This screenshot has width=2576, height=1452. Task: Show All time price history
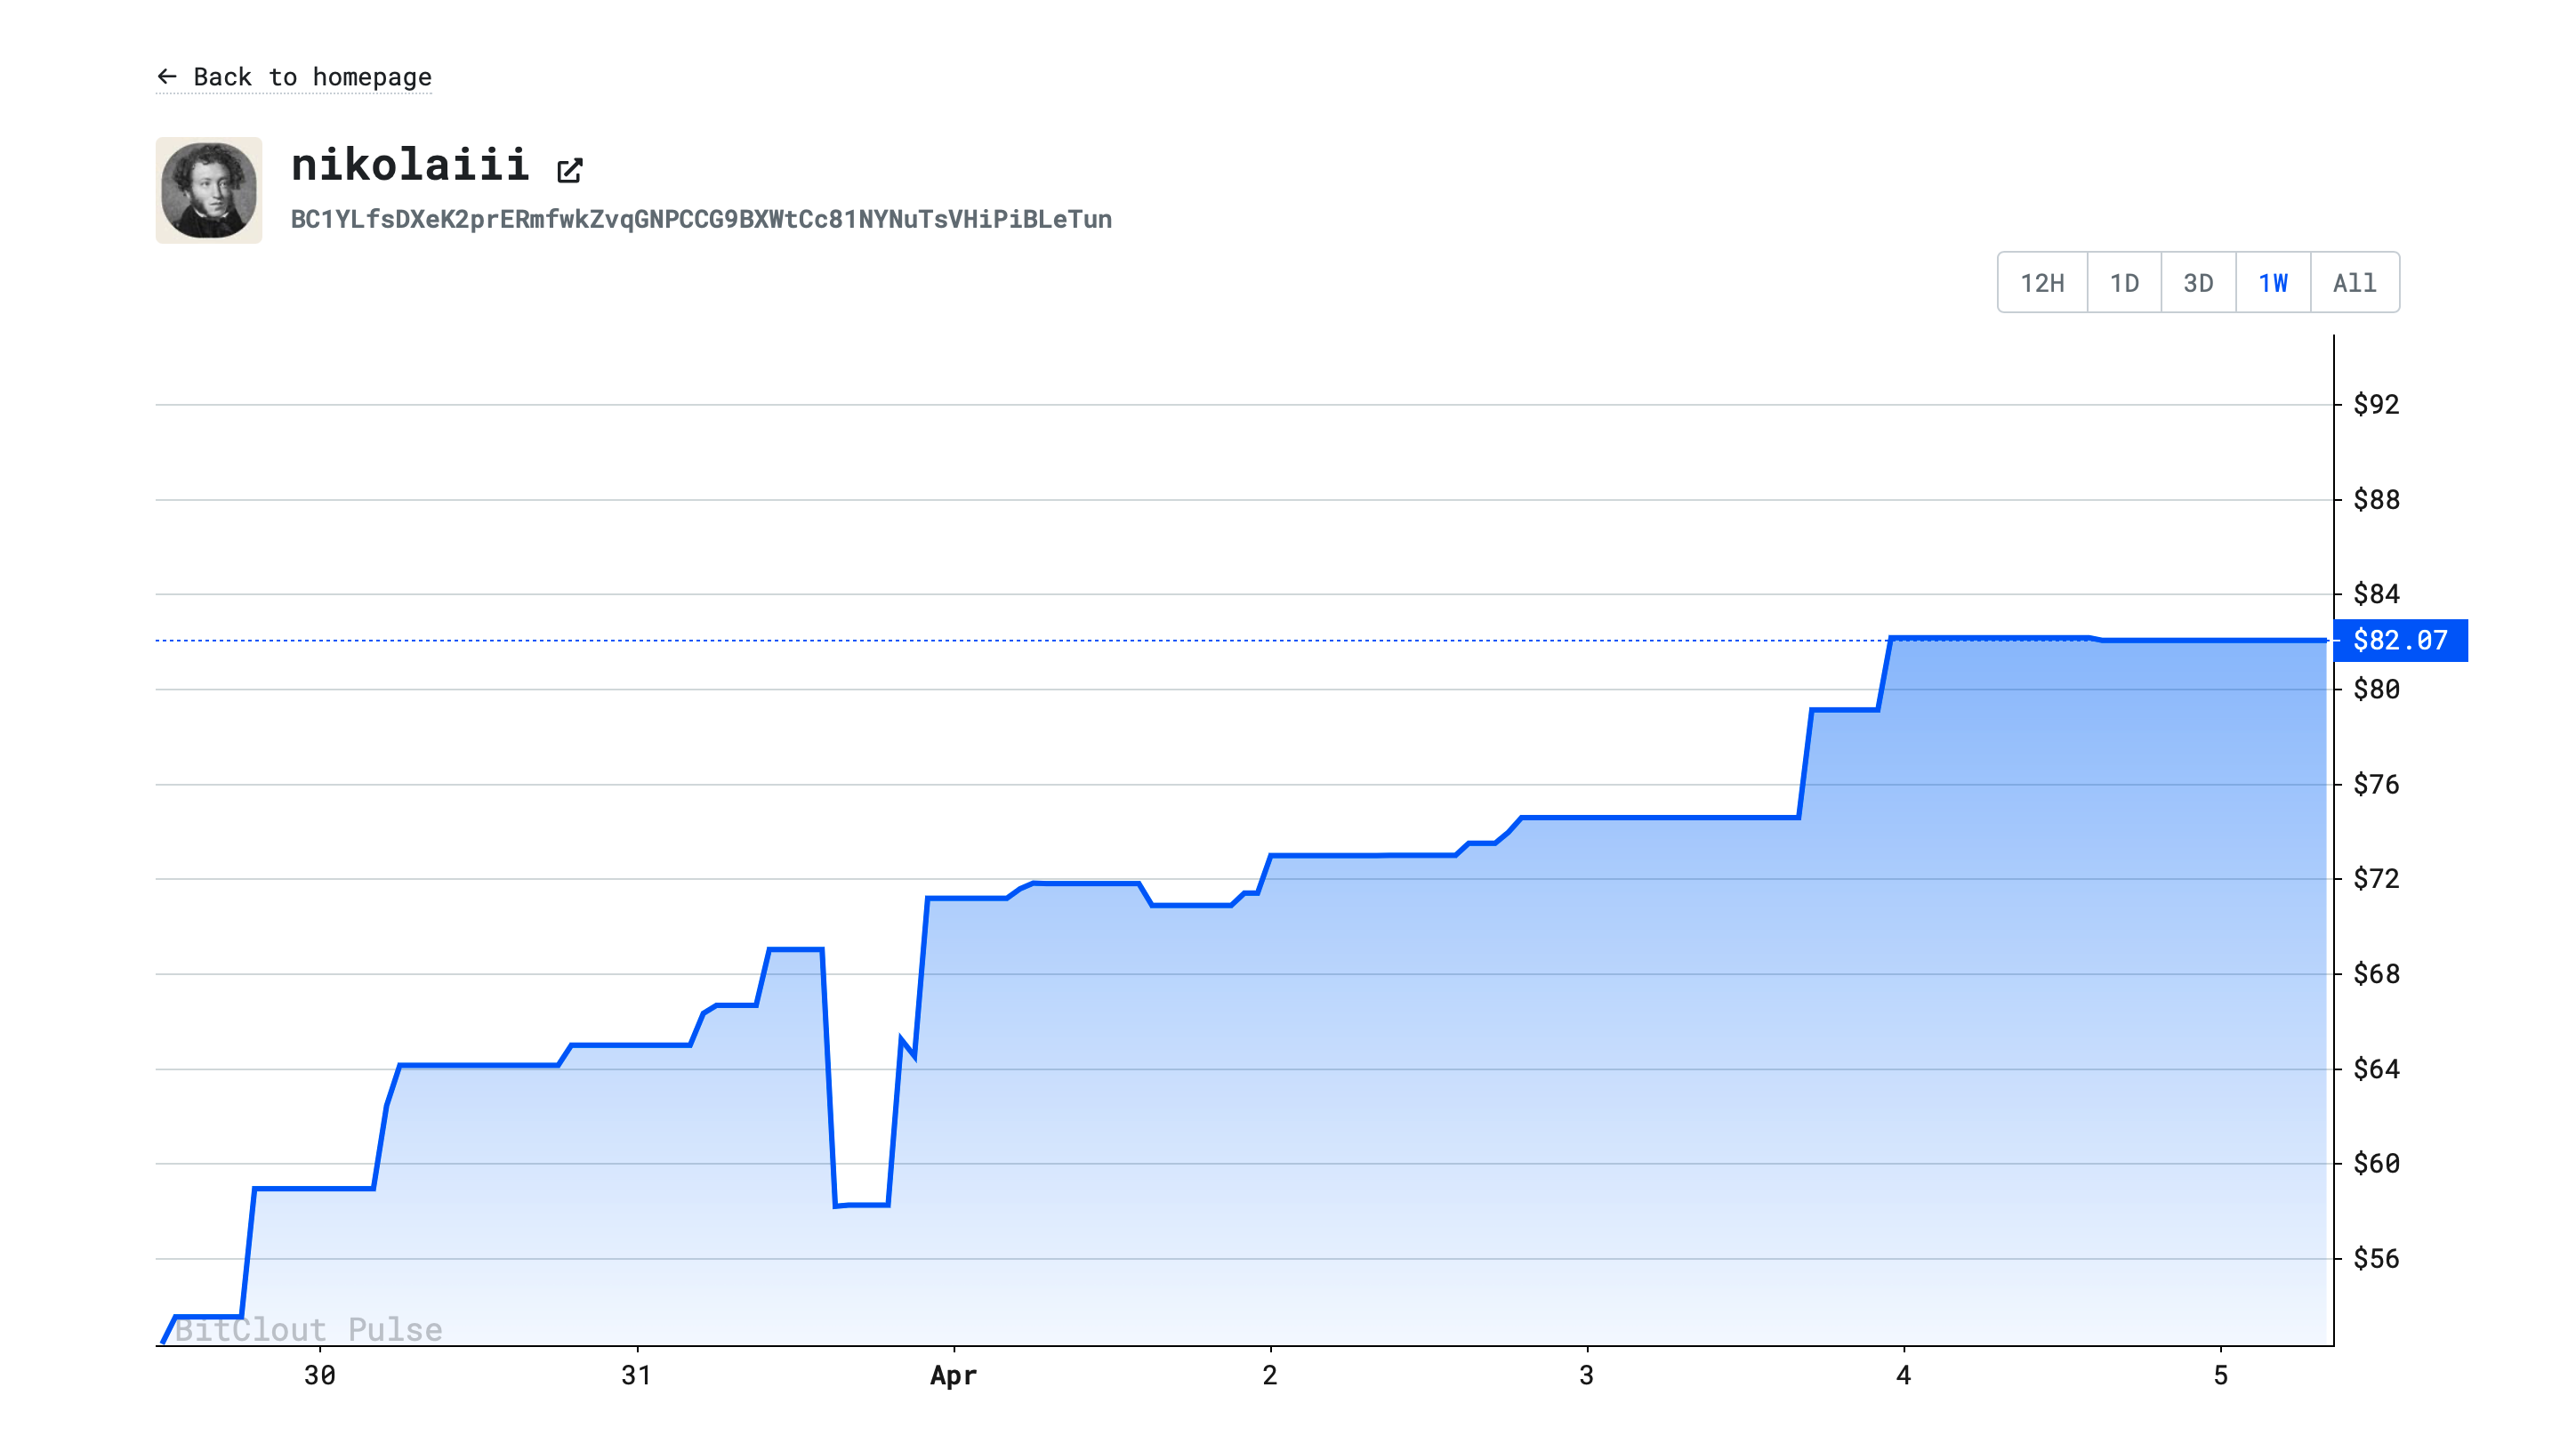point(2354,283)
